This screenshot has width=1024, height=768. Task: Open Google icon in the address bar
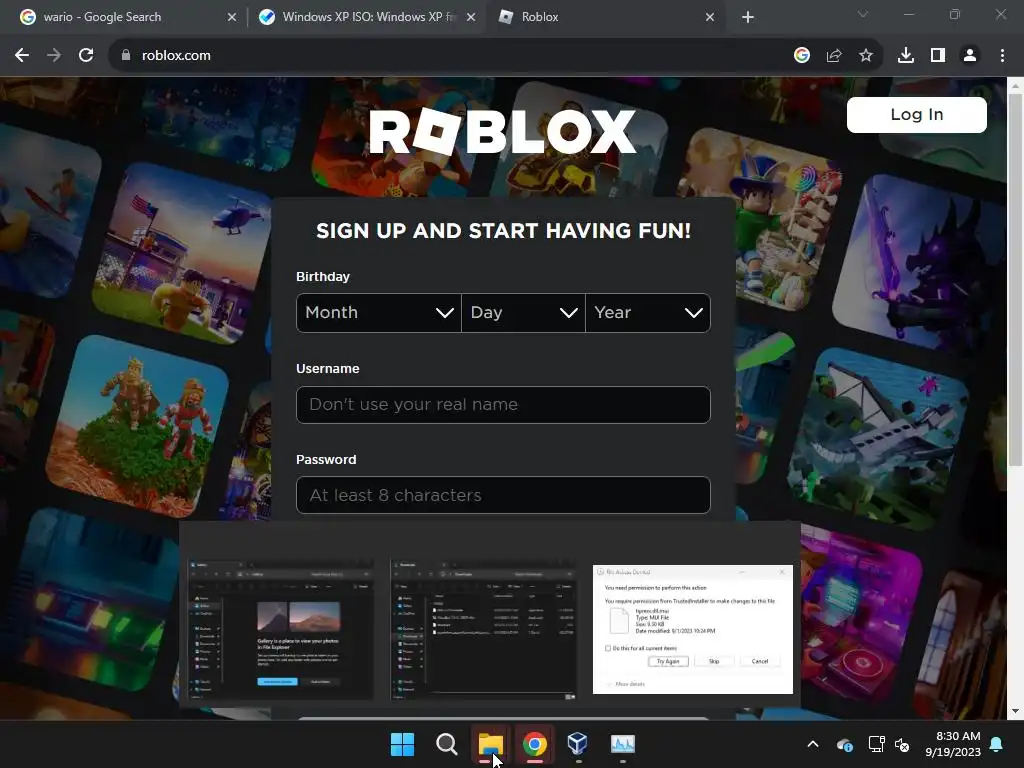[x=802, y=56]
